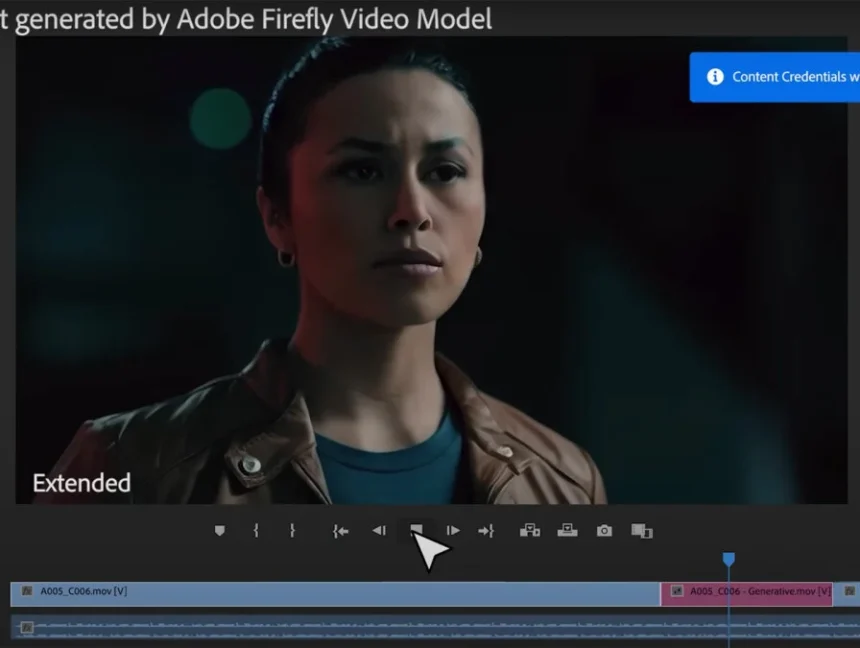Click the playhead marker above the timeline
The image size is (860, 648).
tap(728, 560)
